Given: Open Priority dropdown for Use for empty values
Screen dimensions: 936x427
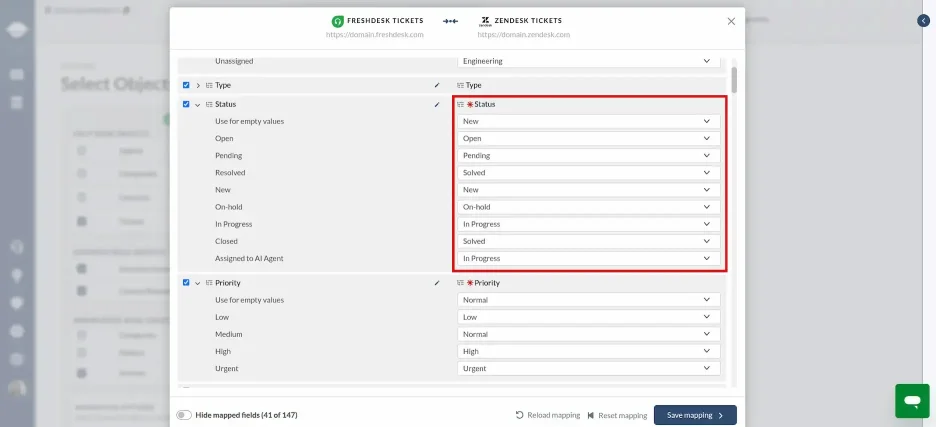Looking at the screenshot, I should click(x=589, y=300).
